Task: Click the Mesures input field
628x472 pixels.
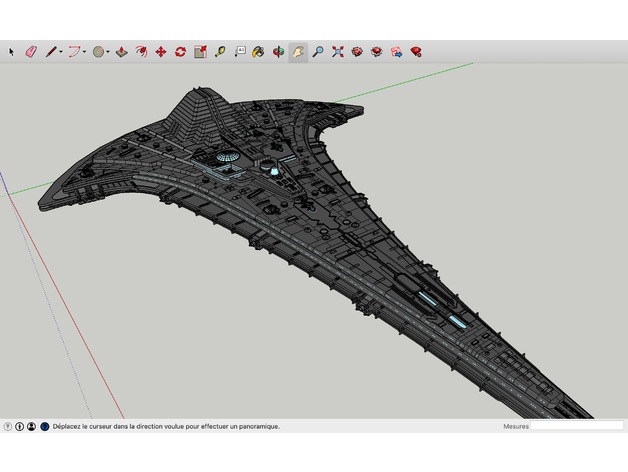Action: pos(577,426)
